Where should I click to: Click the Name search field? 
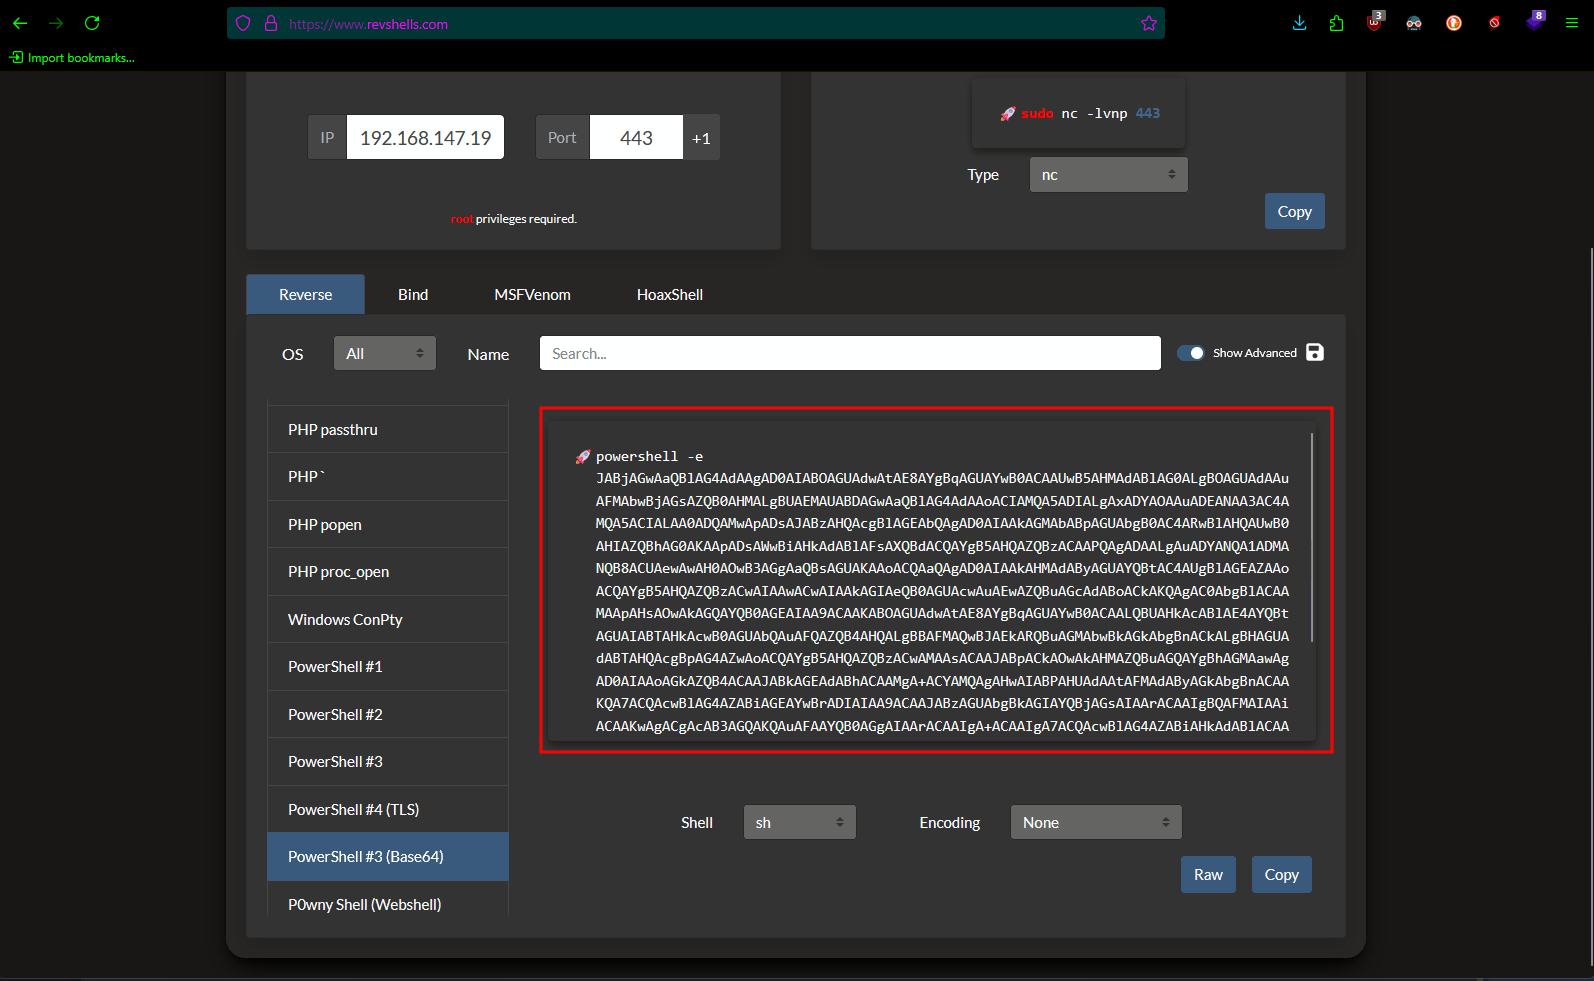click(x=850, y=353)
